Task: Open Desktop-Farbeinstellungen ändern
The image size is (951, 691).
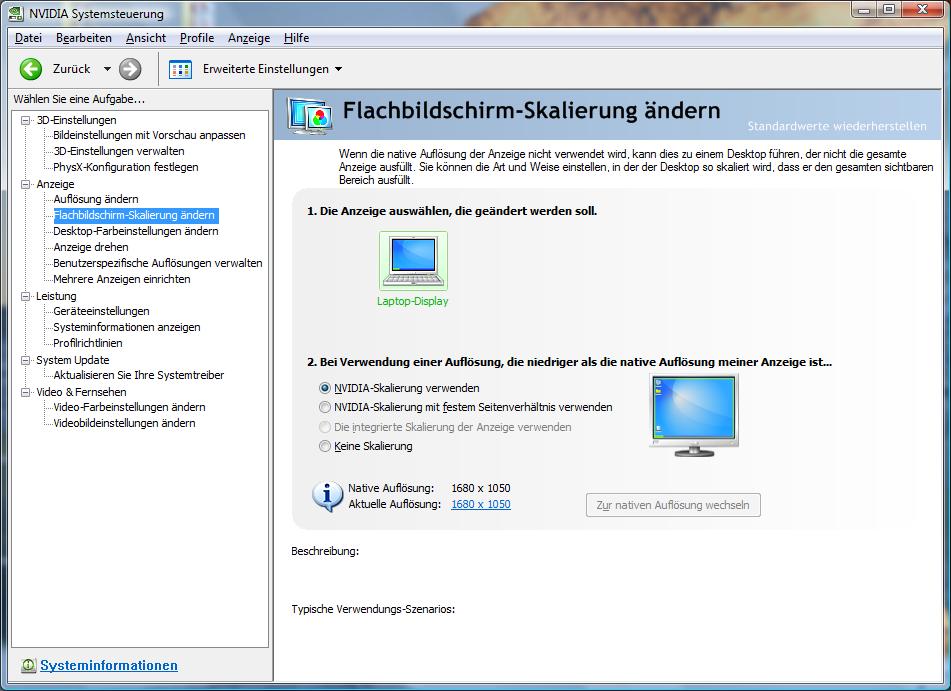Action: (x=136, y=231)
